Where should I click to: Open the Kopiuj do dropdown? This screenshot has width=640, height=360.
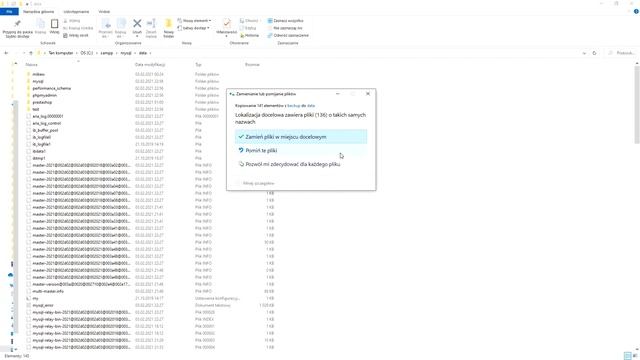(x=120, y=28)
